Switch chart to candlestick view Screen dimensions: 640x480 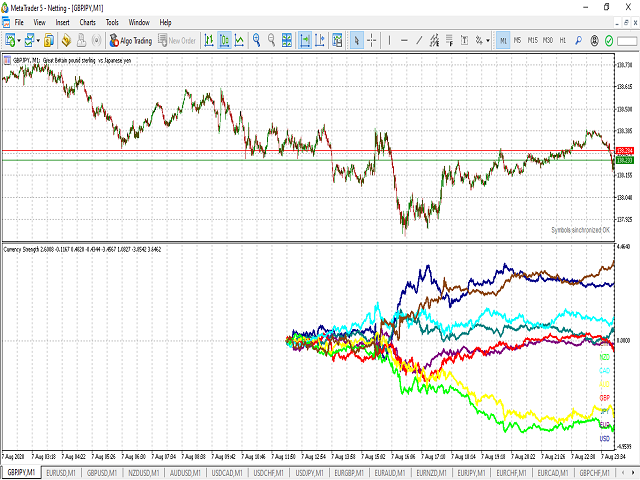pos(224,40)
